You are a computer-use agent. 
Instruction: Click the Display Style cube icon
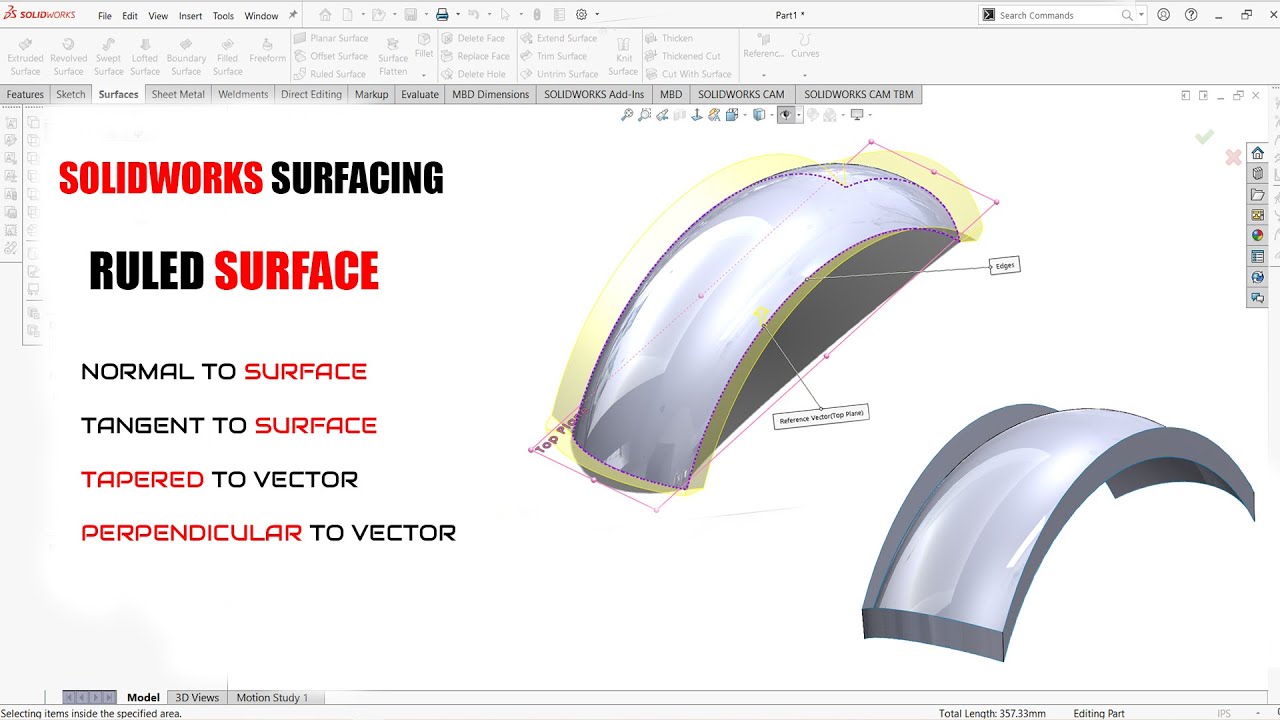pyautogui.click(x=759, y=115)
